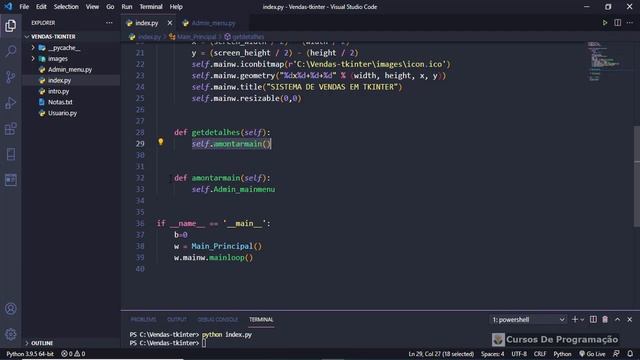This screenshot has width=640, height=360.
Task: Close the terminal panel
Action: tap(629, 320)
